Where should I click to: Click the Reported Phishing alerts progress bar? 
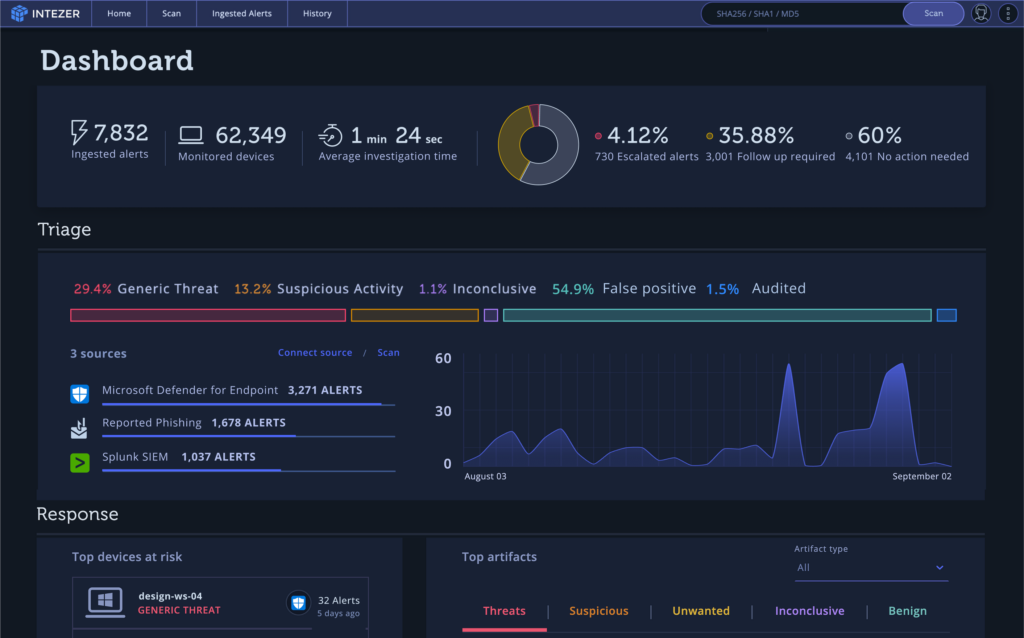pyautogui.click(x=248, y=436)
